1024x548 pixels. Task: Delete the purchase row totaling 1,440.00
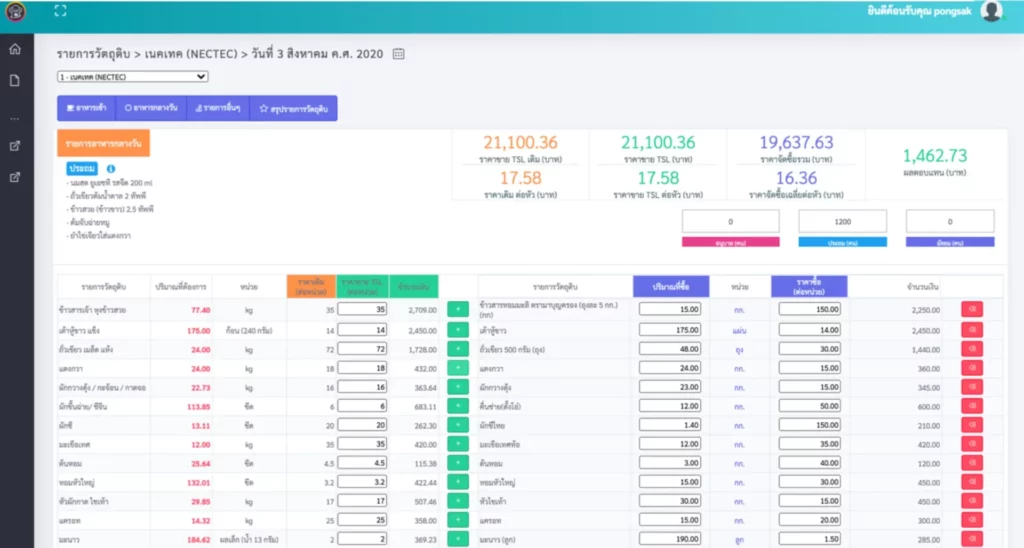[x=972, y=349]
